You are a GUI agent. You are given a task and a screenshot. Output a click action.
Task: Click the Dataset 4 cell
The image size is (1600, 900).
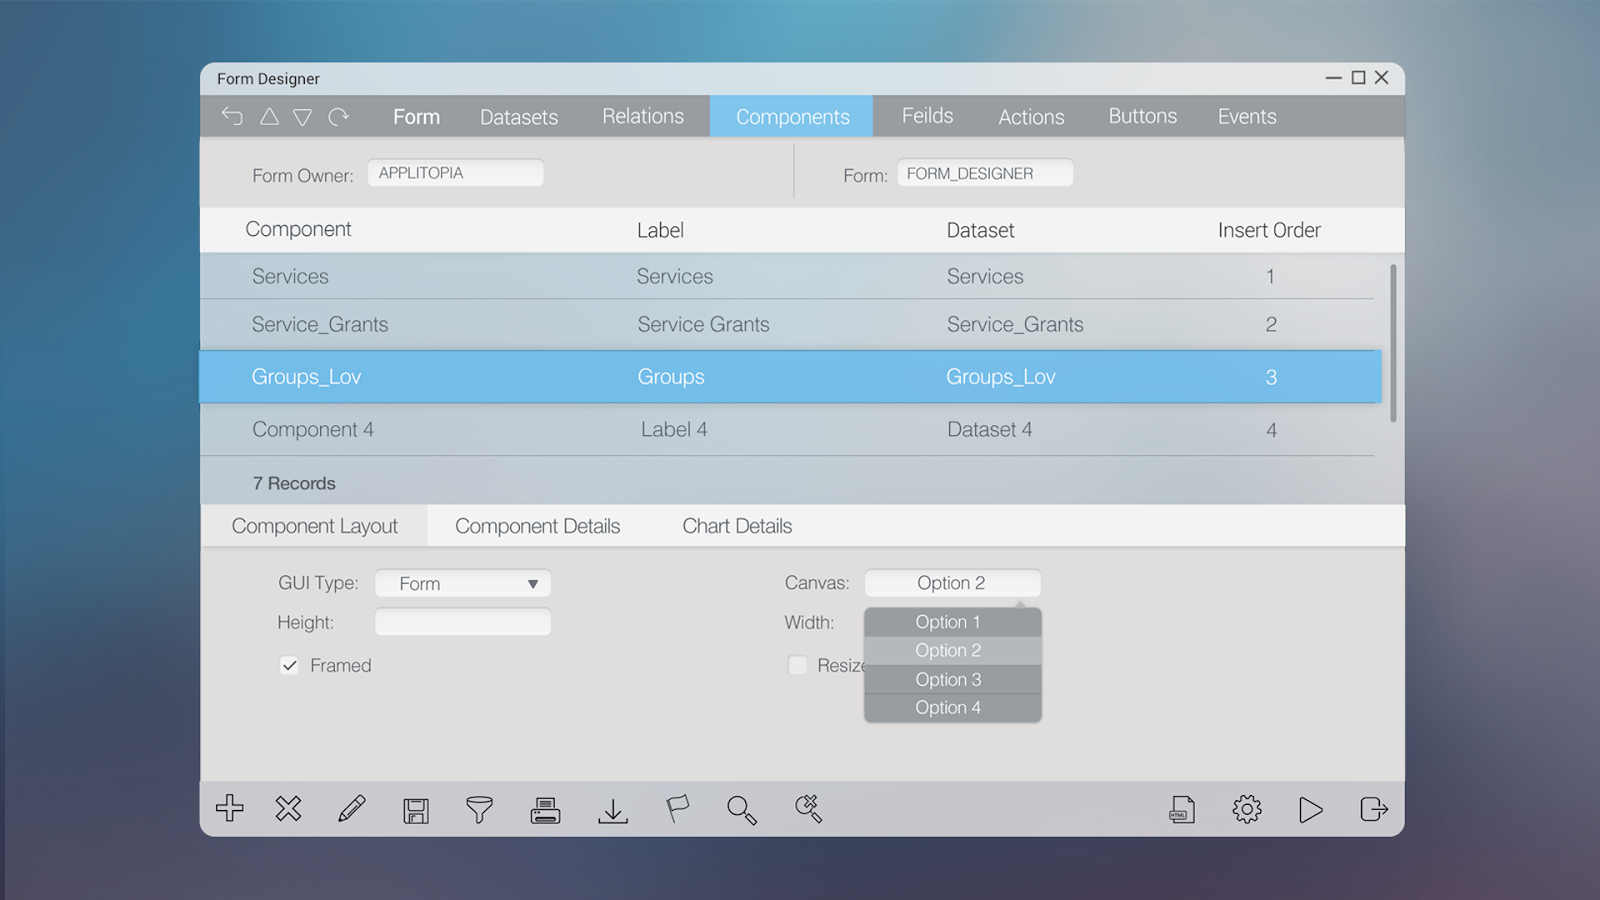pyautogui.click(x=989, y=429)
